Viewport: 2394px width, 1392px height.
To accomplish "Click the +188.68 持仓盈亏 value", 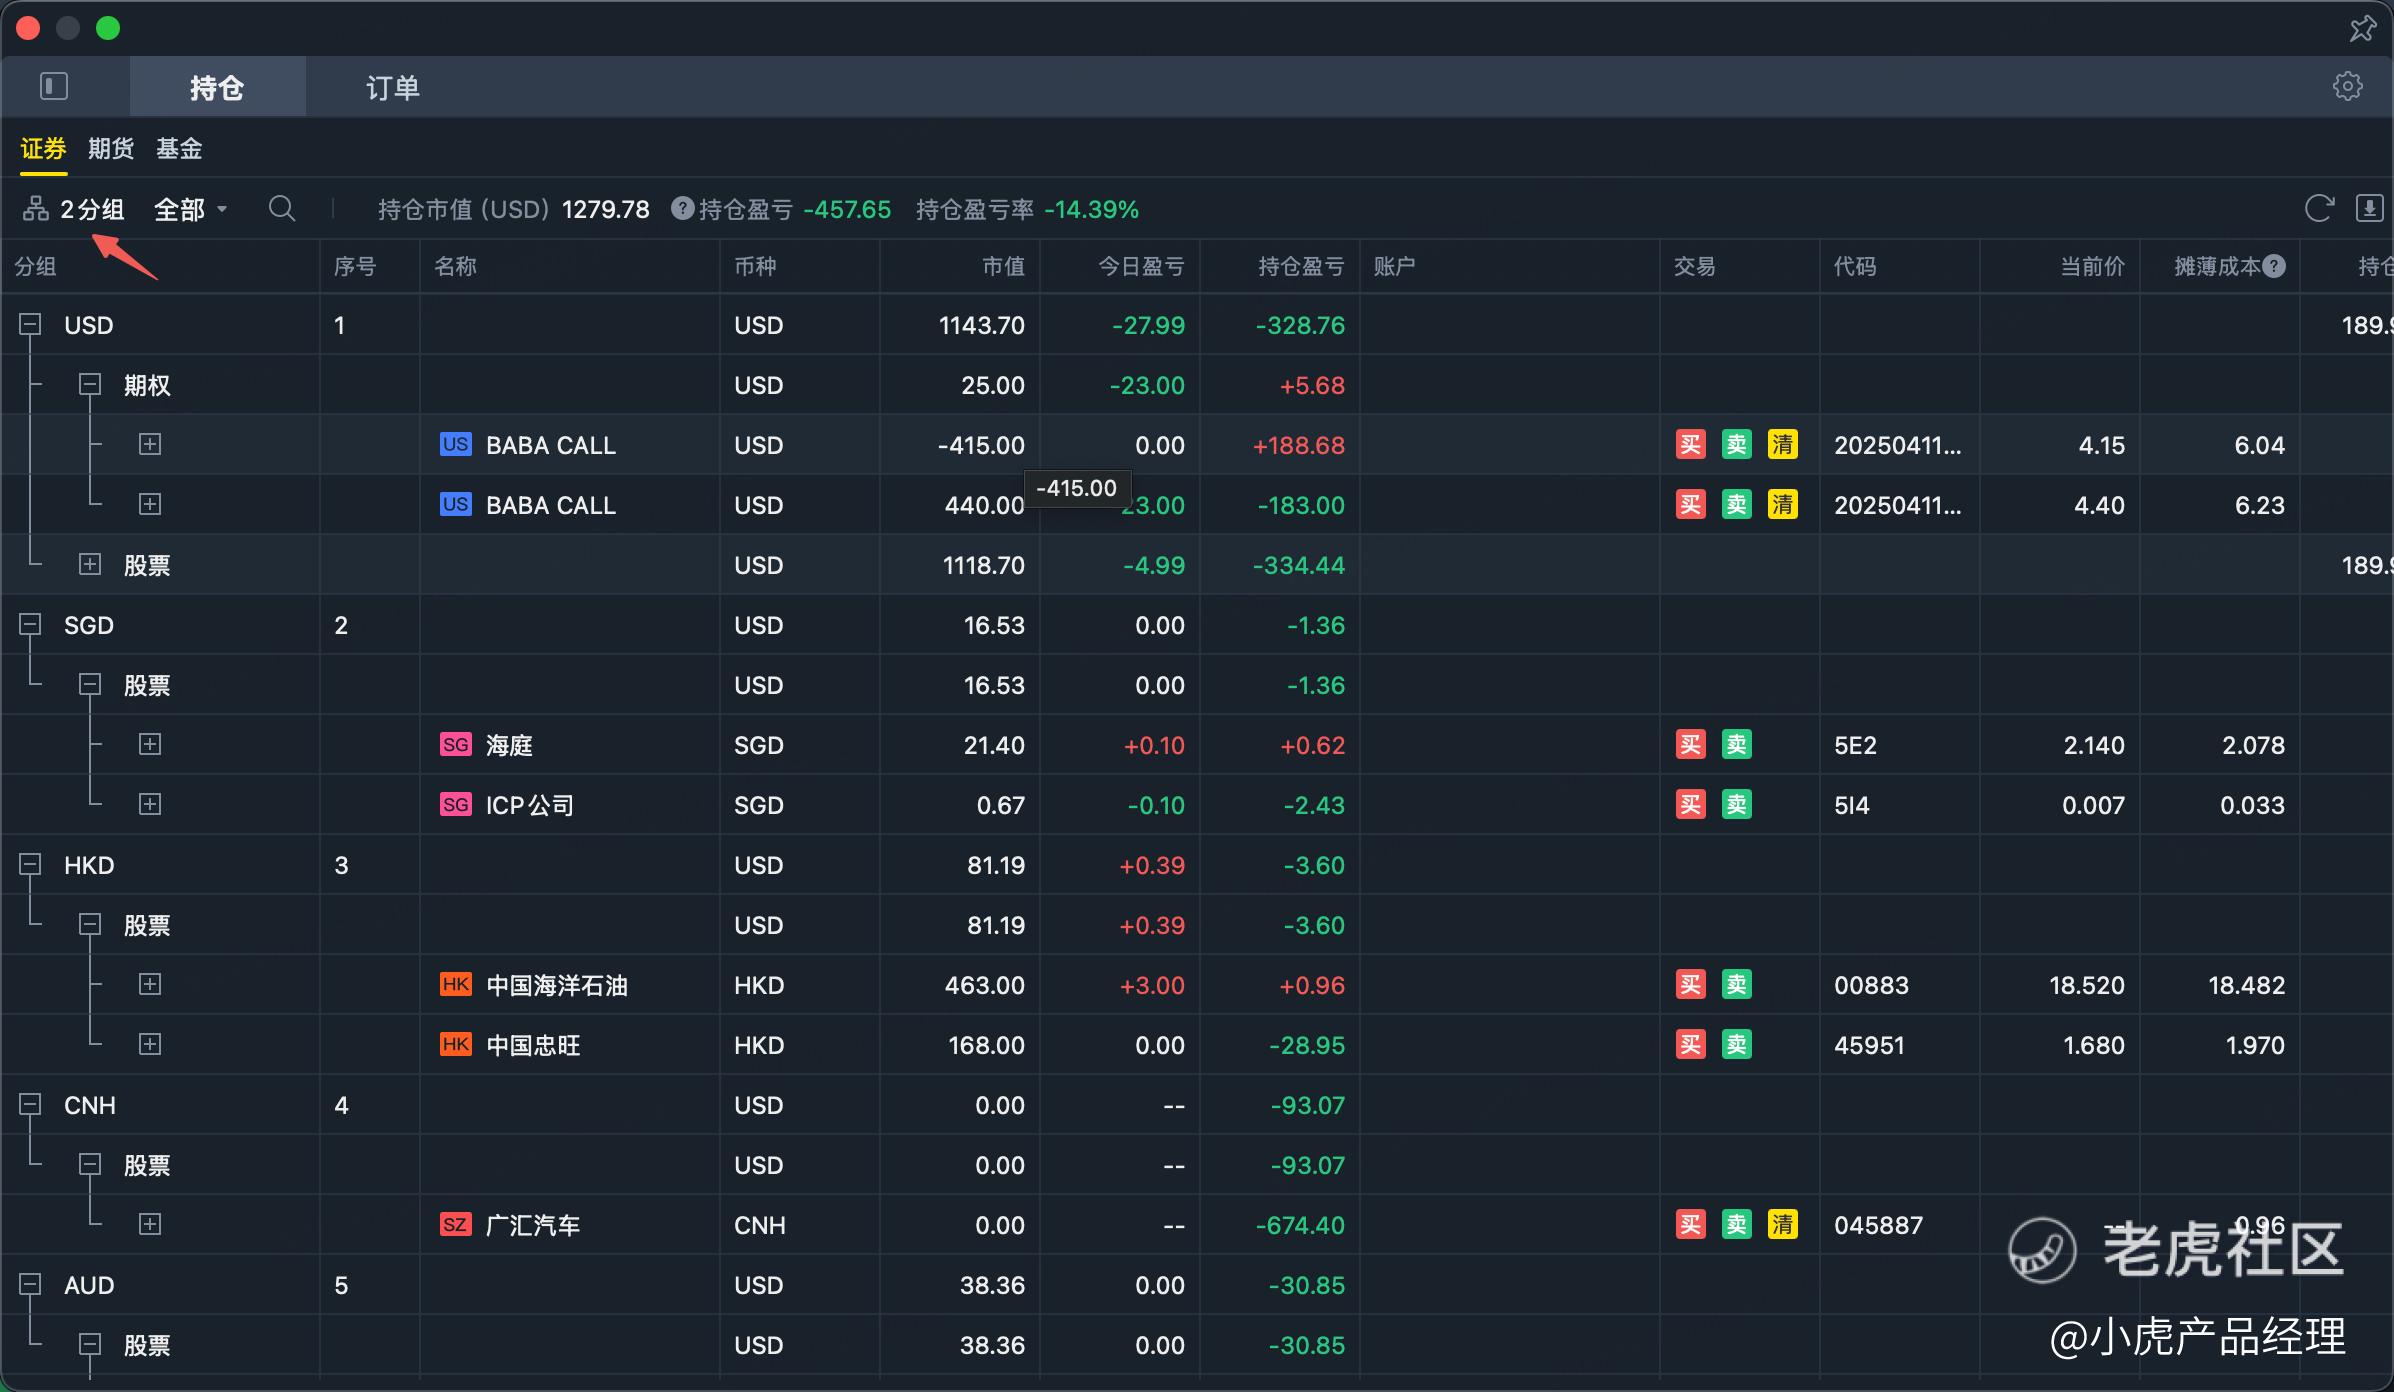I will click(1299, 445).
